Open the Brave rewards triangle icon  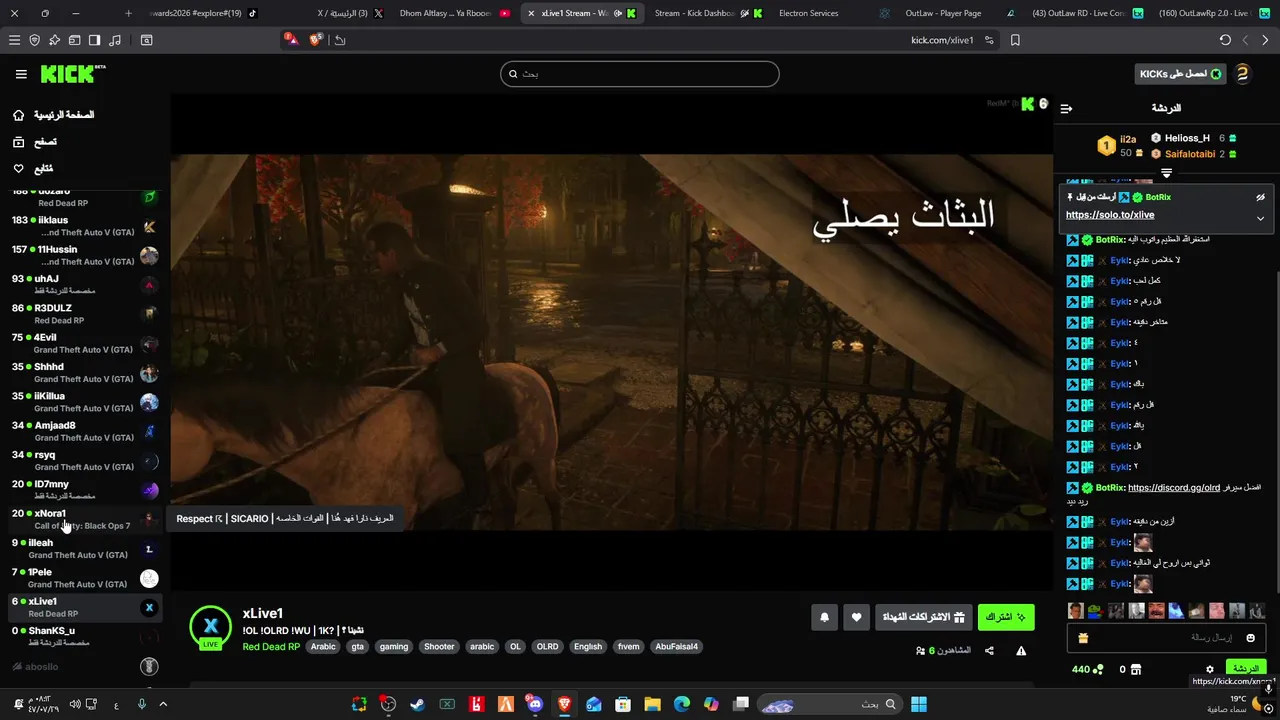click(291, 40)
